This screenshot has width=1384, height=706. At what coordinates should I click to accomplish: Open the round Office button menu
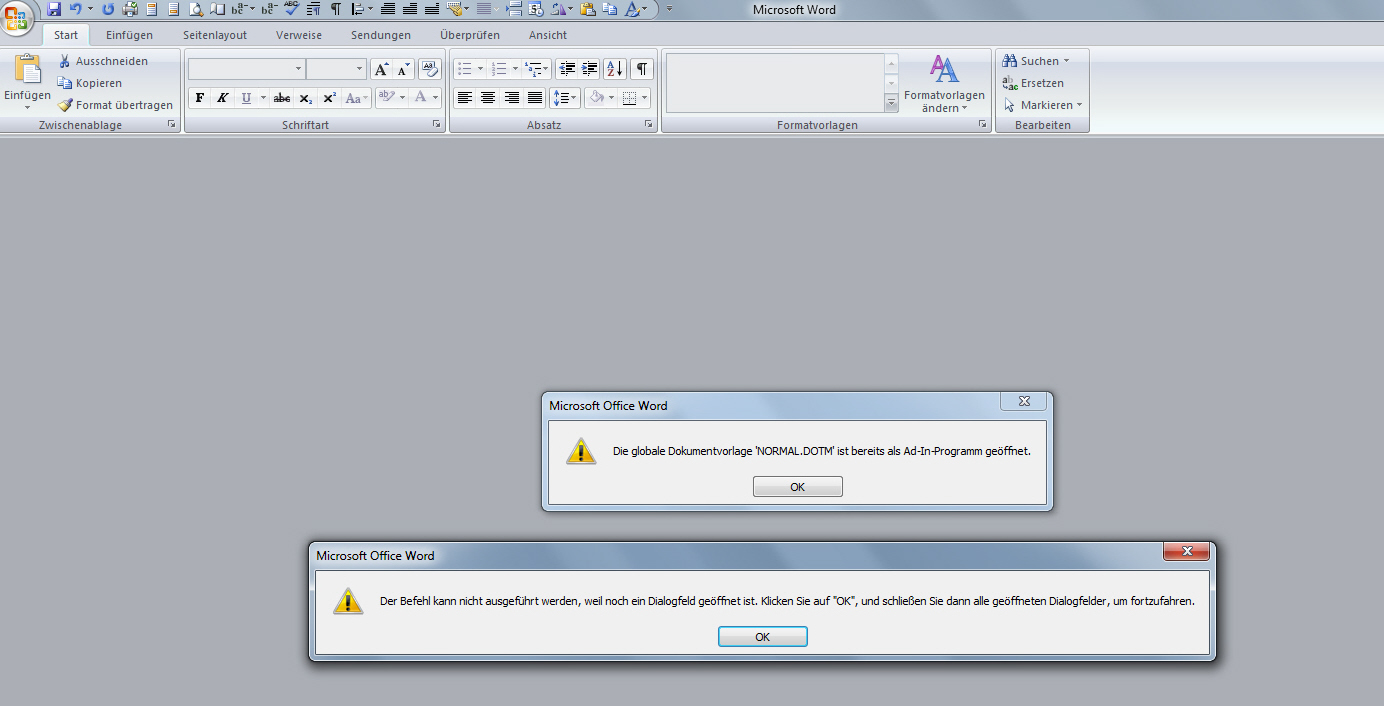(18, 19)
